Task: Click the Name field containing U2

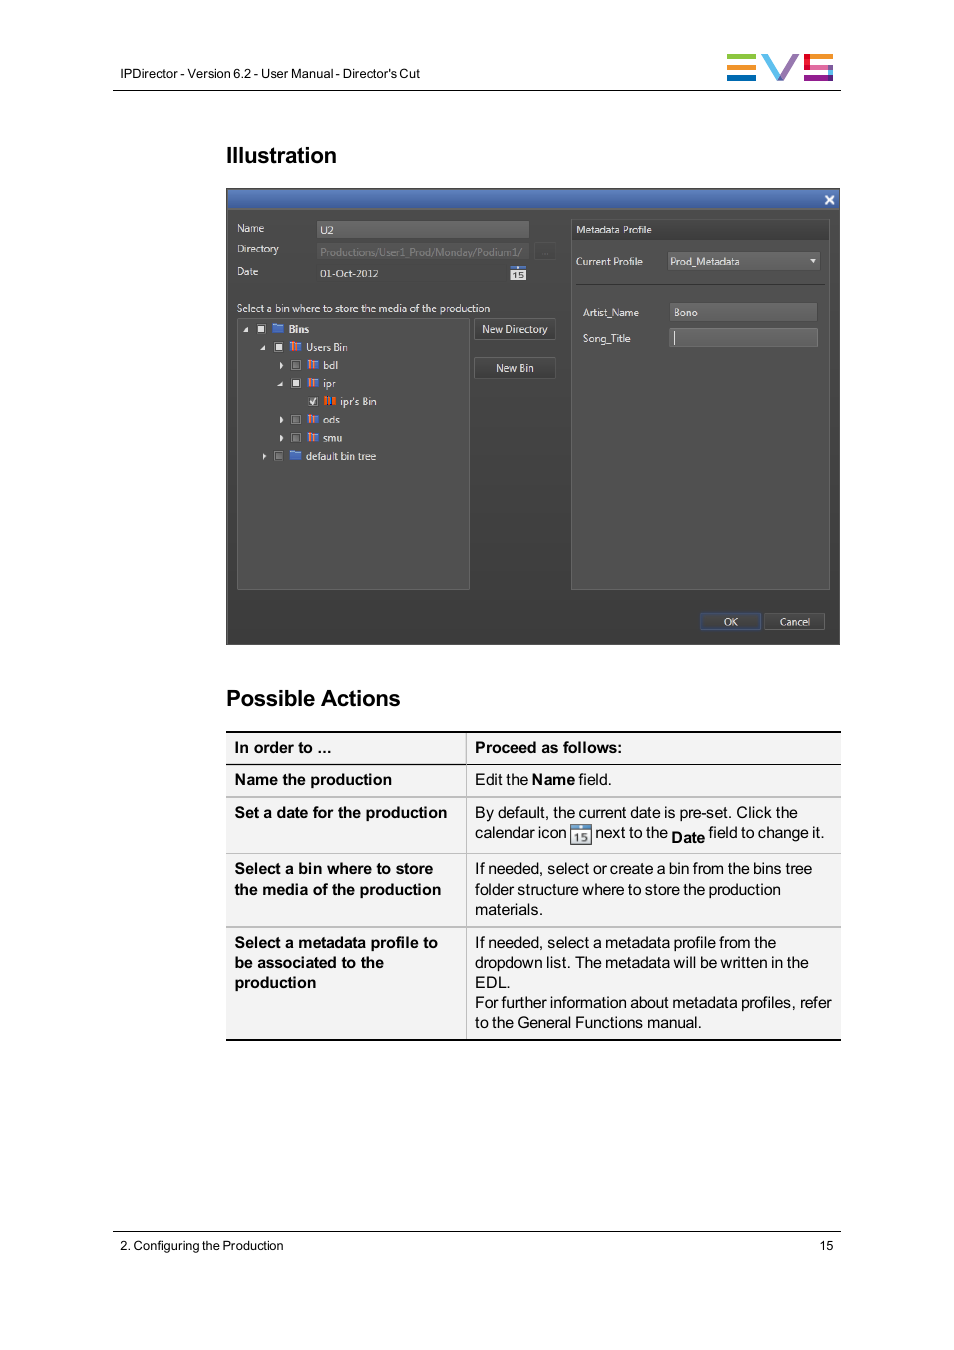Action: [x=422, y=229]
